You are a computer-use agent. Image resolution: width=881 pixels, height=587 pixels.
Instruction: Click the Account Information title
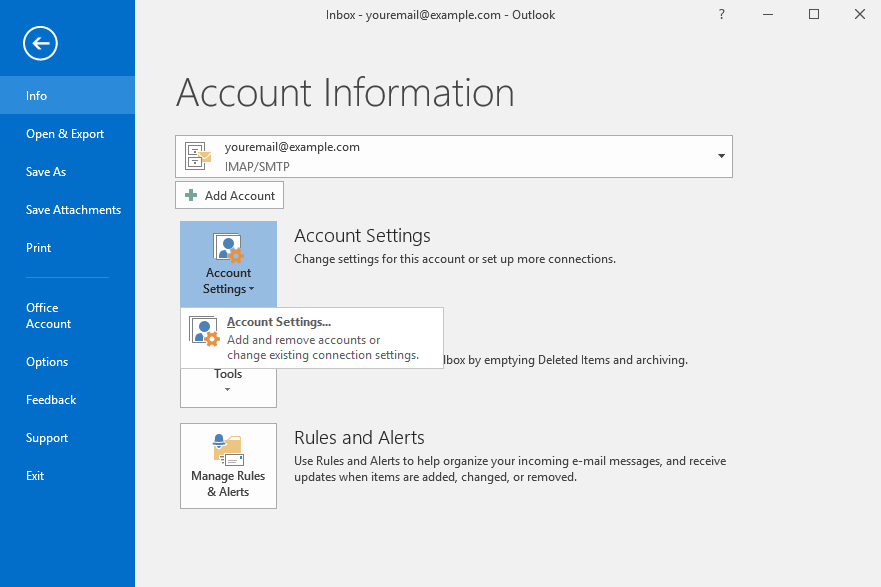[x=345, y=93]
